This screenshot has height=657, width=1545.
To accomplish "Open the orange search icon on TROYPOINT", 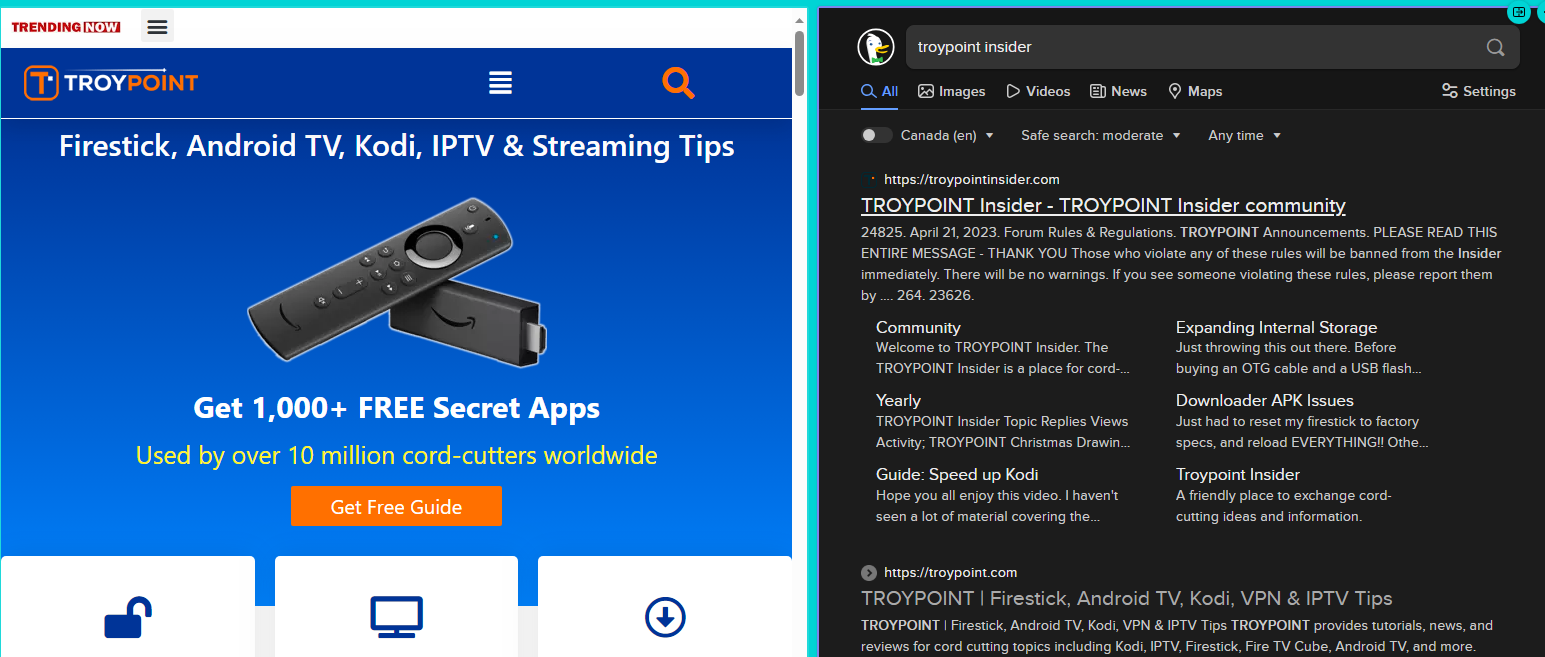I will (x=678, y=83).
